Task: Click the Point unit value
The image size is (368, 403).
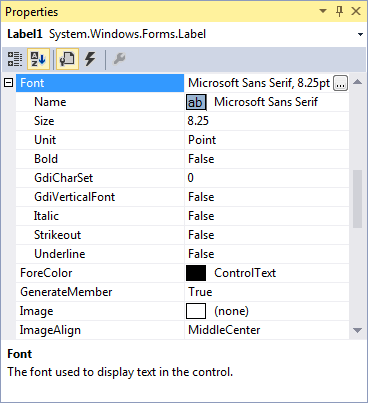Action: click(x=202, y=140)
